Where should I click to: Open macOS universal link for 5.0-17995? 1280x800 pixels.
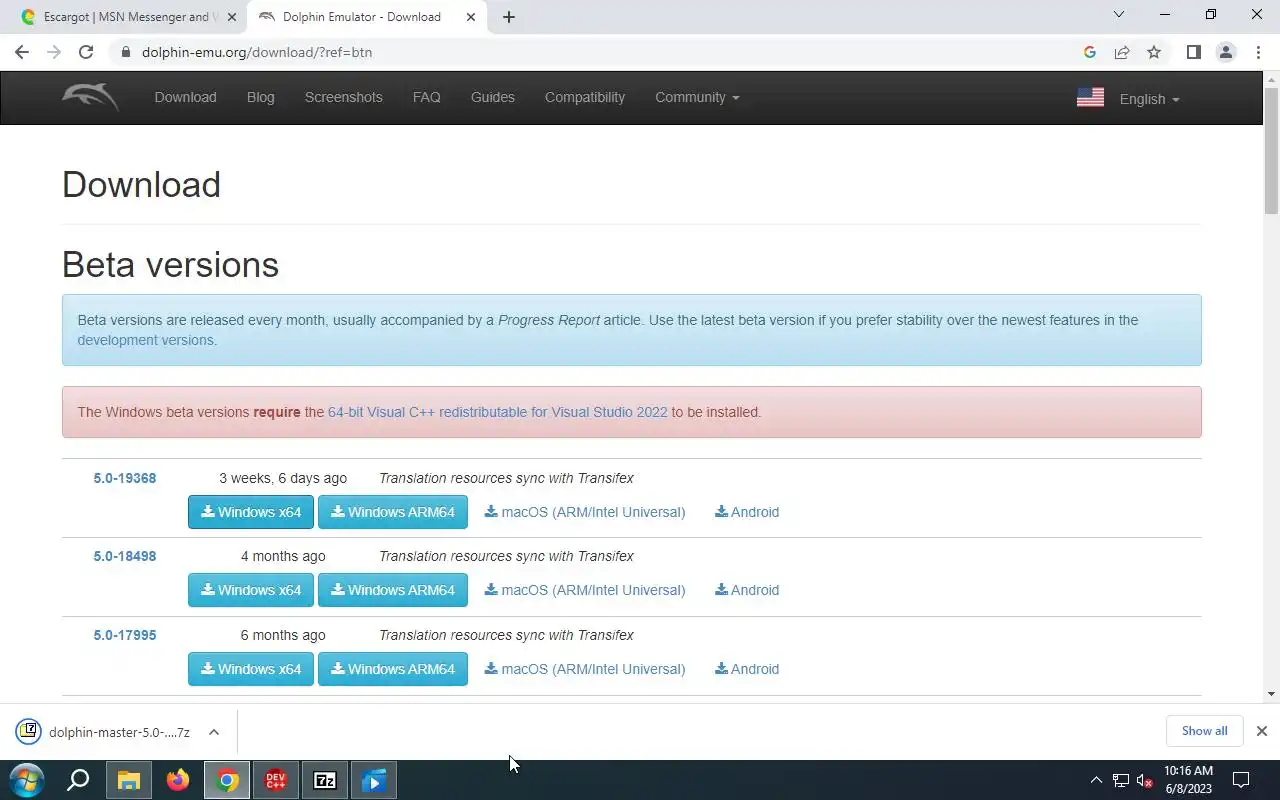coord(585,669)
